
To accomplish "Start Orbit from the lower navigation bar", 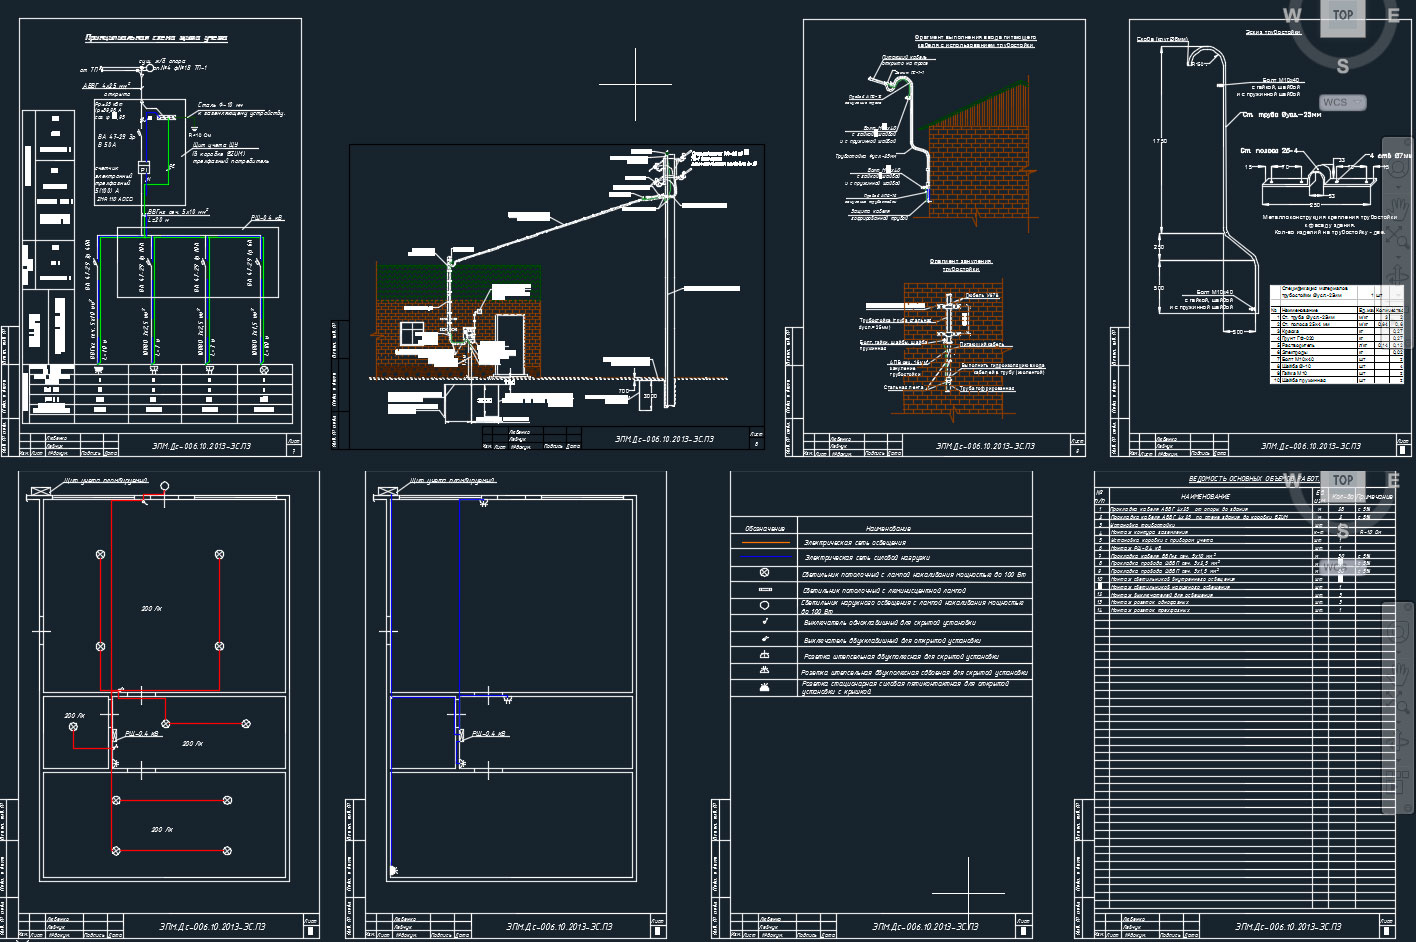I will click(1398, 743).
